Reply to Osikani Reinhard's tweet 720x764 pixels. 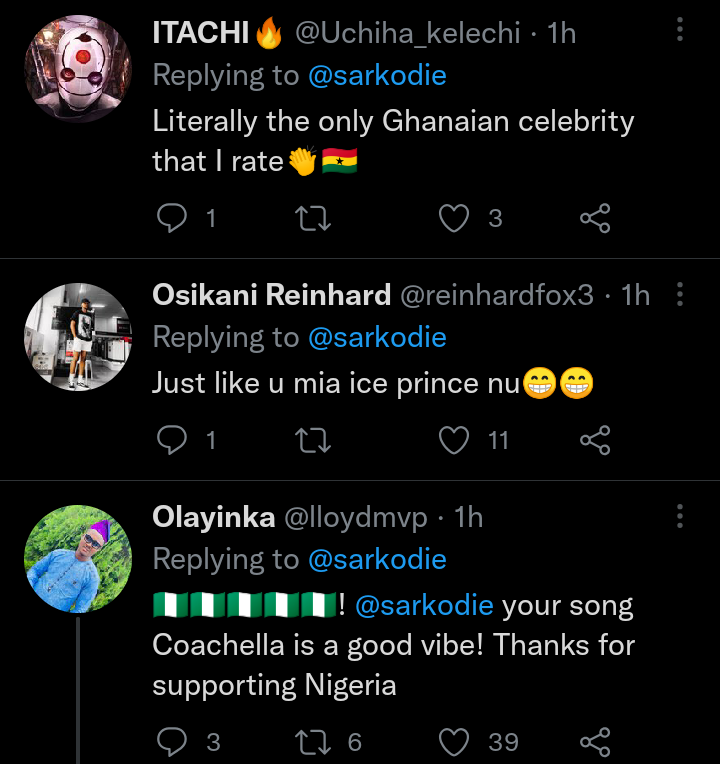[x=173, y=440]
